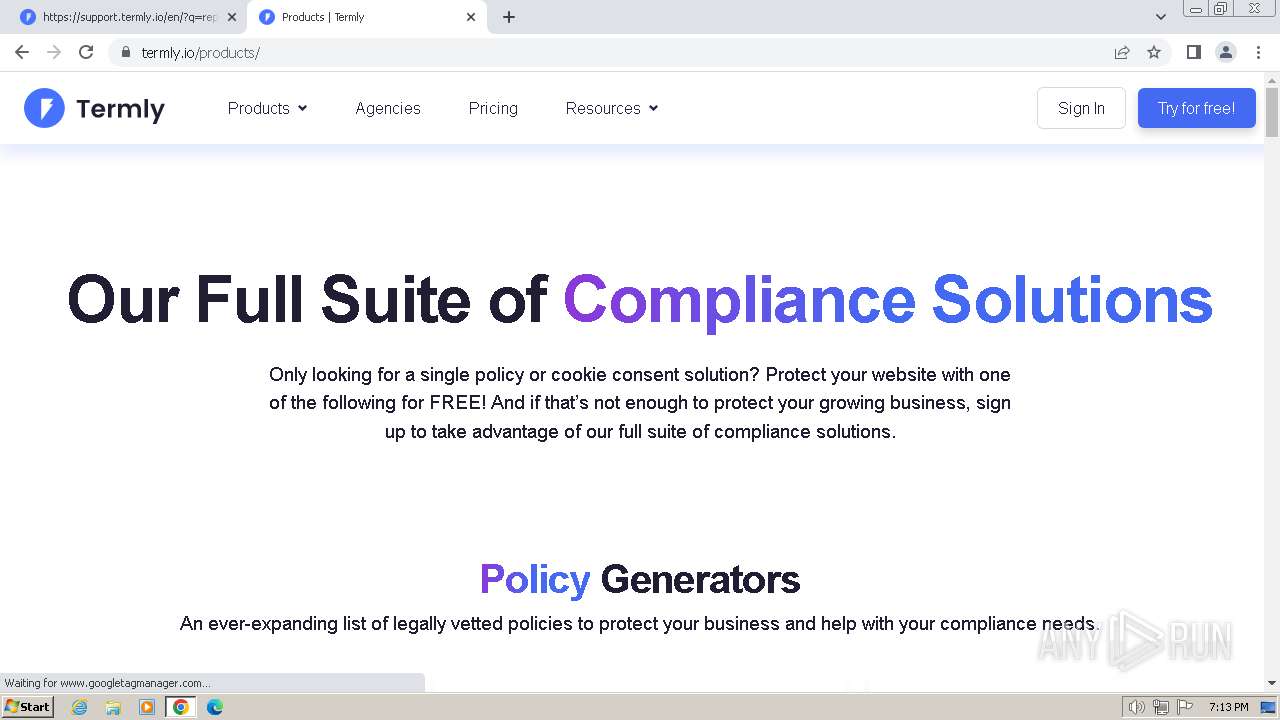Click the scrollbar down arrow
Viewport: 1280px width, 720px height.
click(x=1272, y=683)
